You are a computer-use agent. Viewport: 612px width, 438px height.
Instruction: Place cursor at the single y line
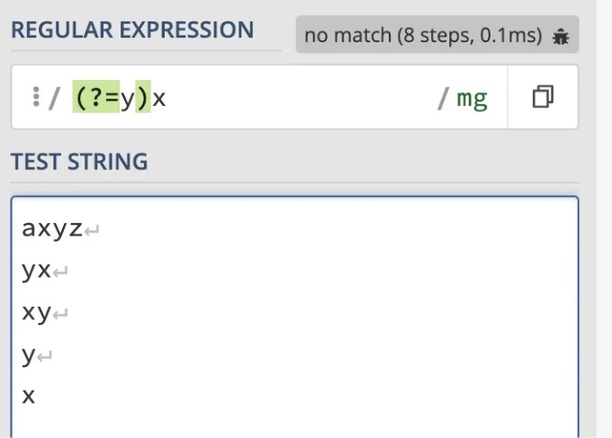click(29, 355)
